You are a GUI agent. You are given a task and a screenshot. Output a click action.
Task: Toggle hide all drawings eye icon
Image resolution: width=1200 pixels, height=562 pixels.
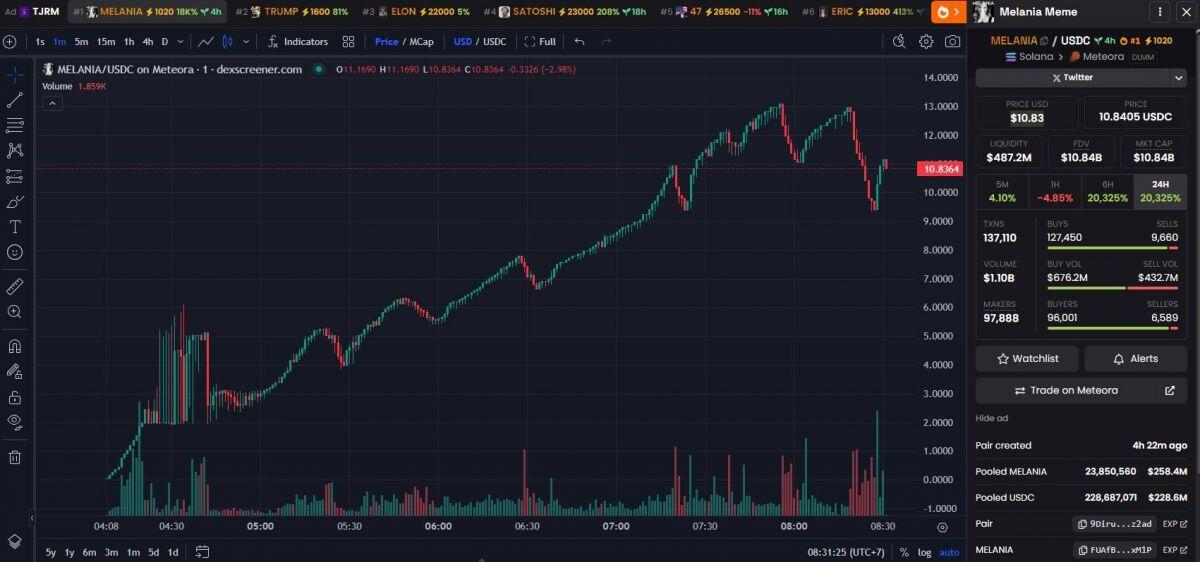[15, 422]
